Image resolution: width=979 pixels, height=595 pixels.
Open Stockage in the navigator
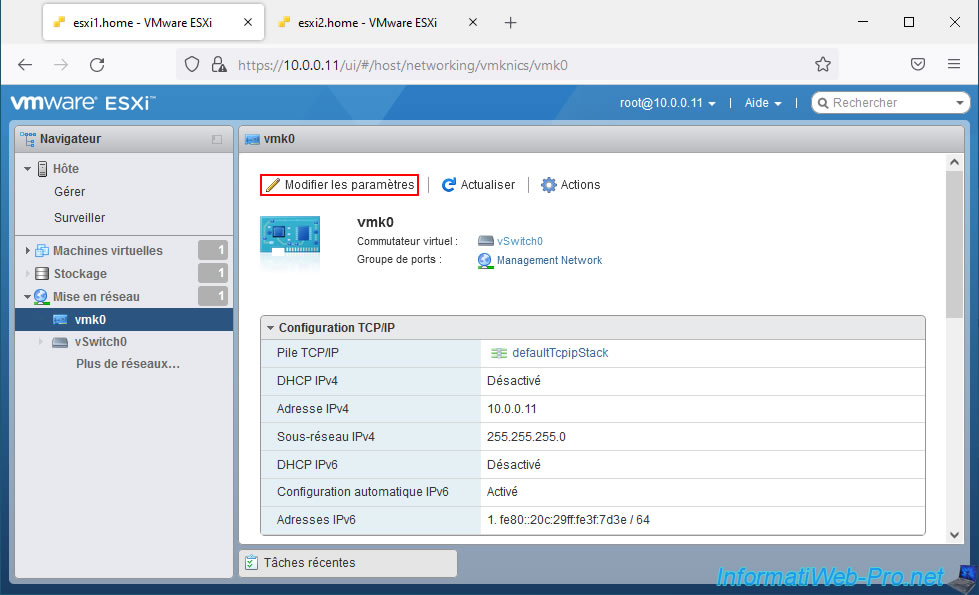point(80,273)
